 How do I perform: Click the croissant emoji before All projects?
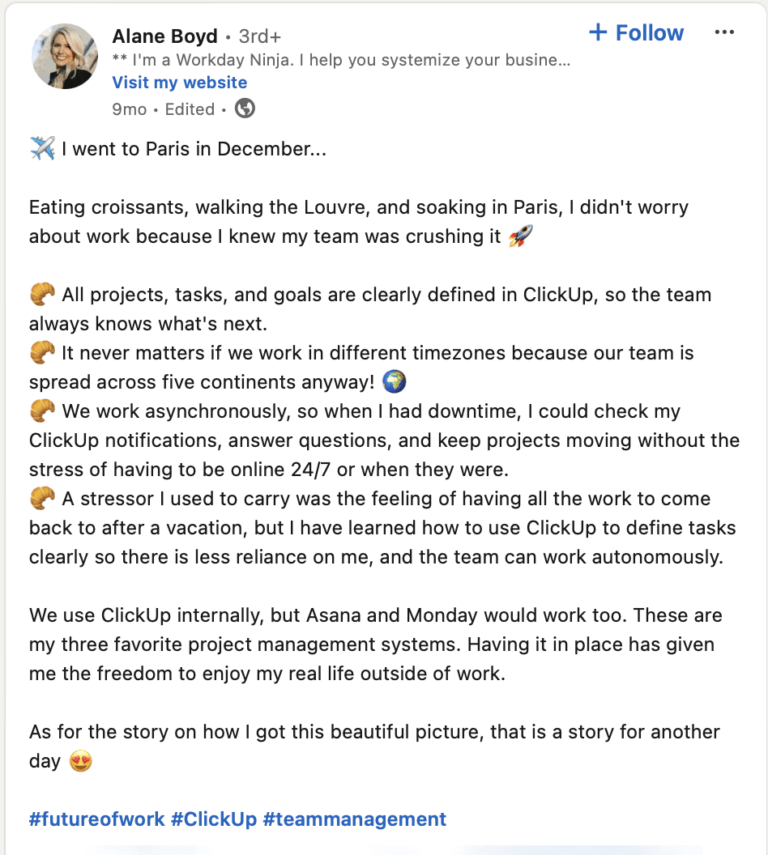(x=42, y=295)
